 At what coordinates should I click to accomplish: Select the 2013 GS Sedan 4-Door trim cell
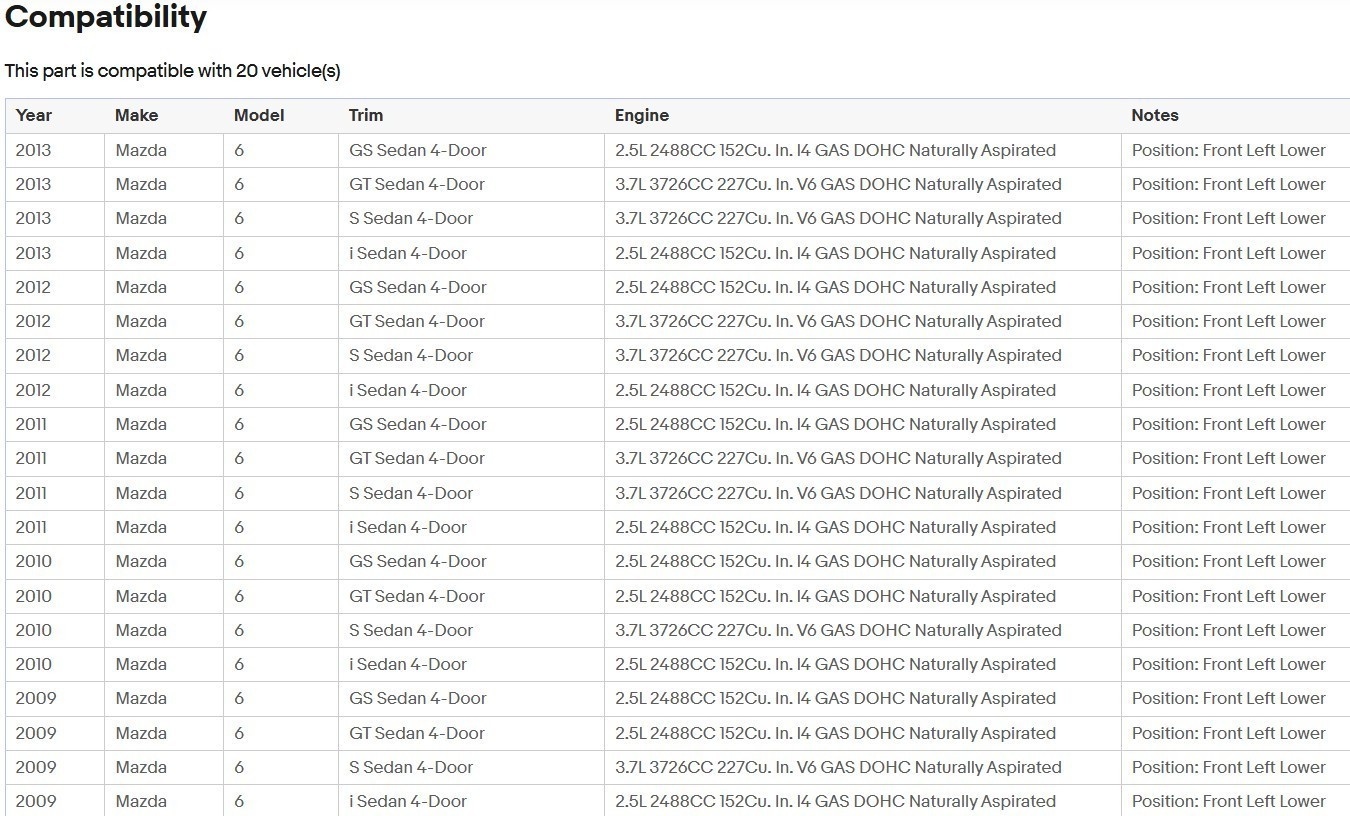click(418, 150)
